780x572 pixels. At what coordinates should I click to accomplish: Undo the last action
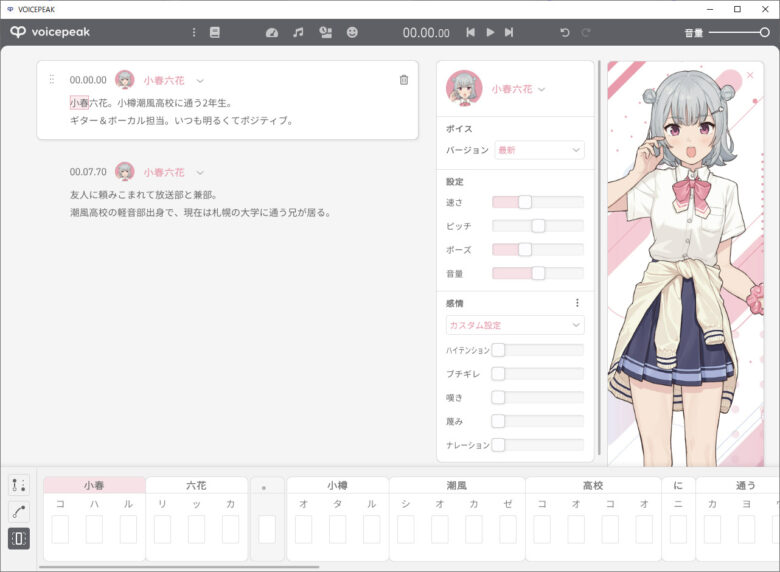pos(565,32)
